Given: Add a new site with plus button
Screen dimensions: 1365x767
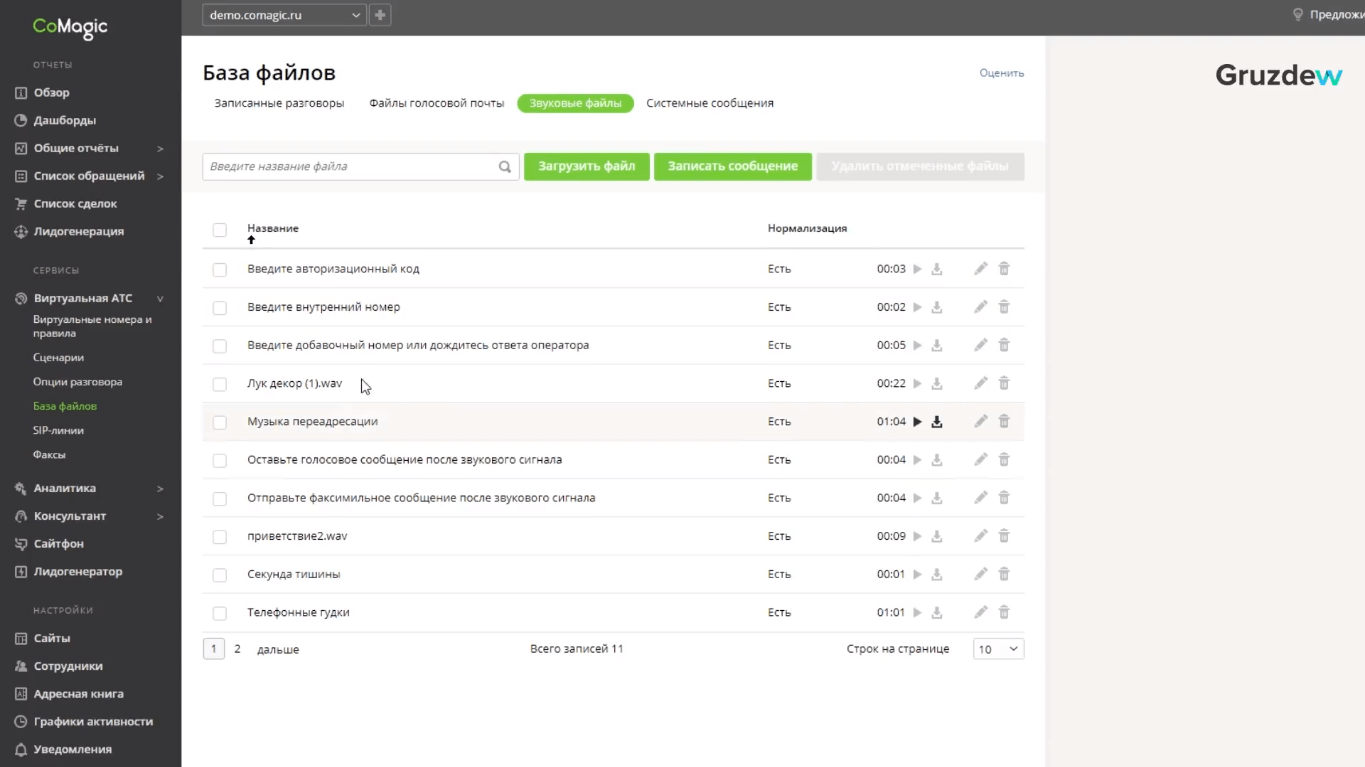Looking at the screenshot, I should (x=380, y=15).
